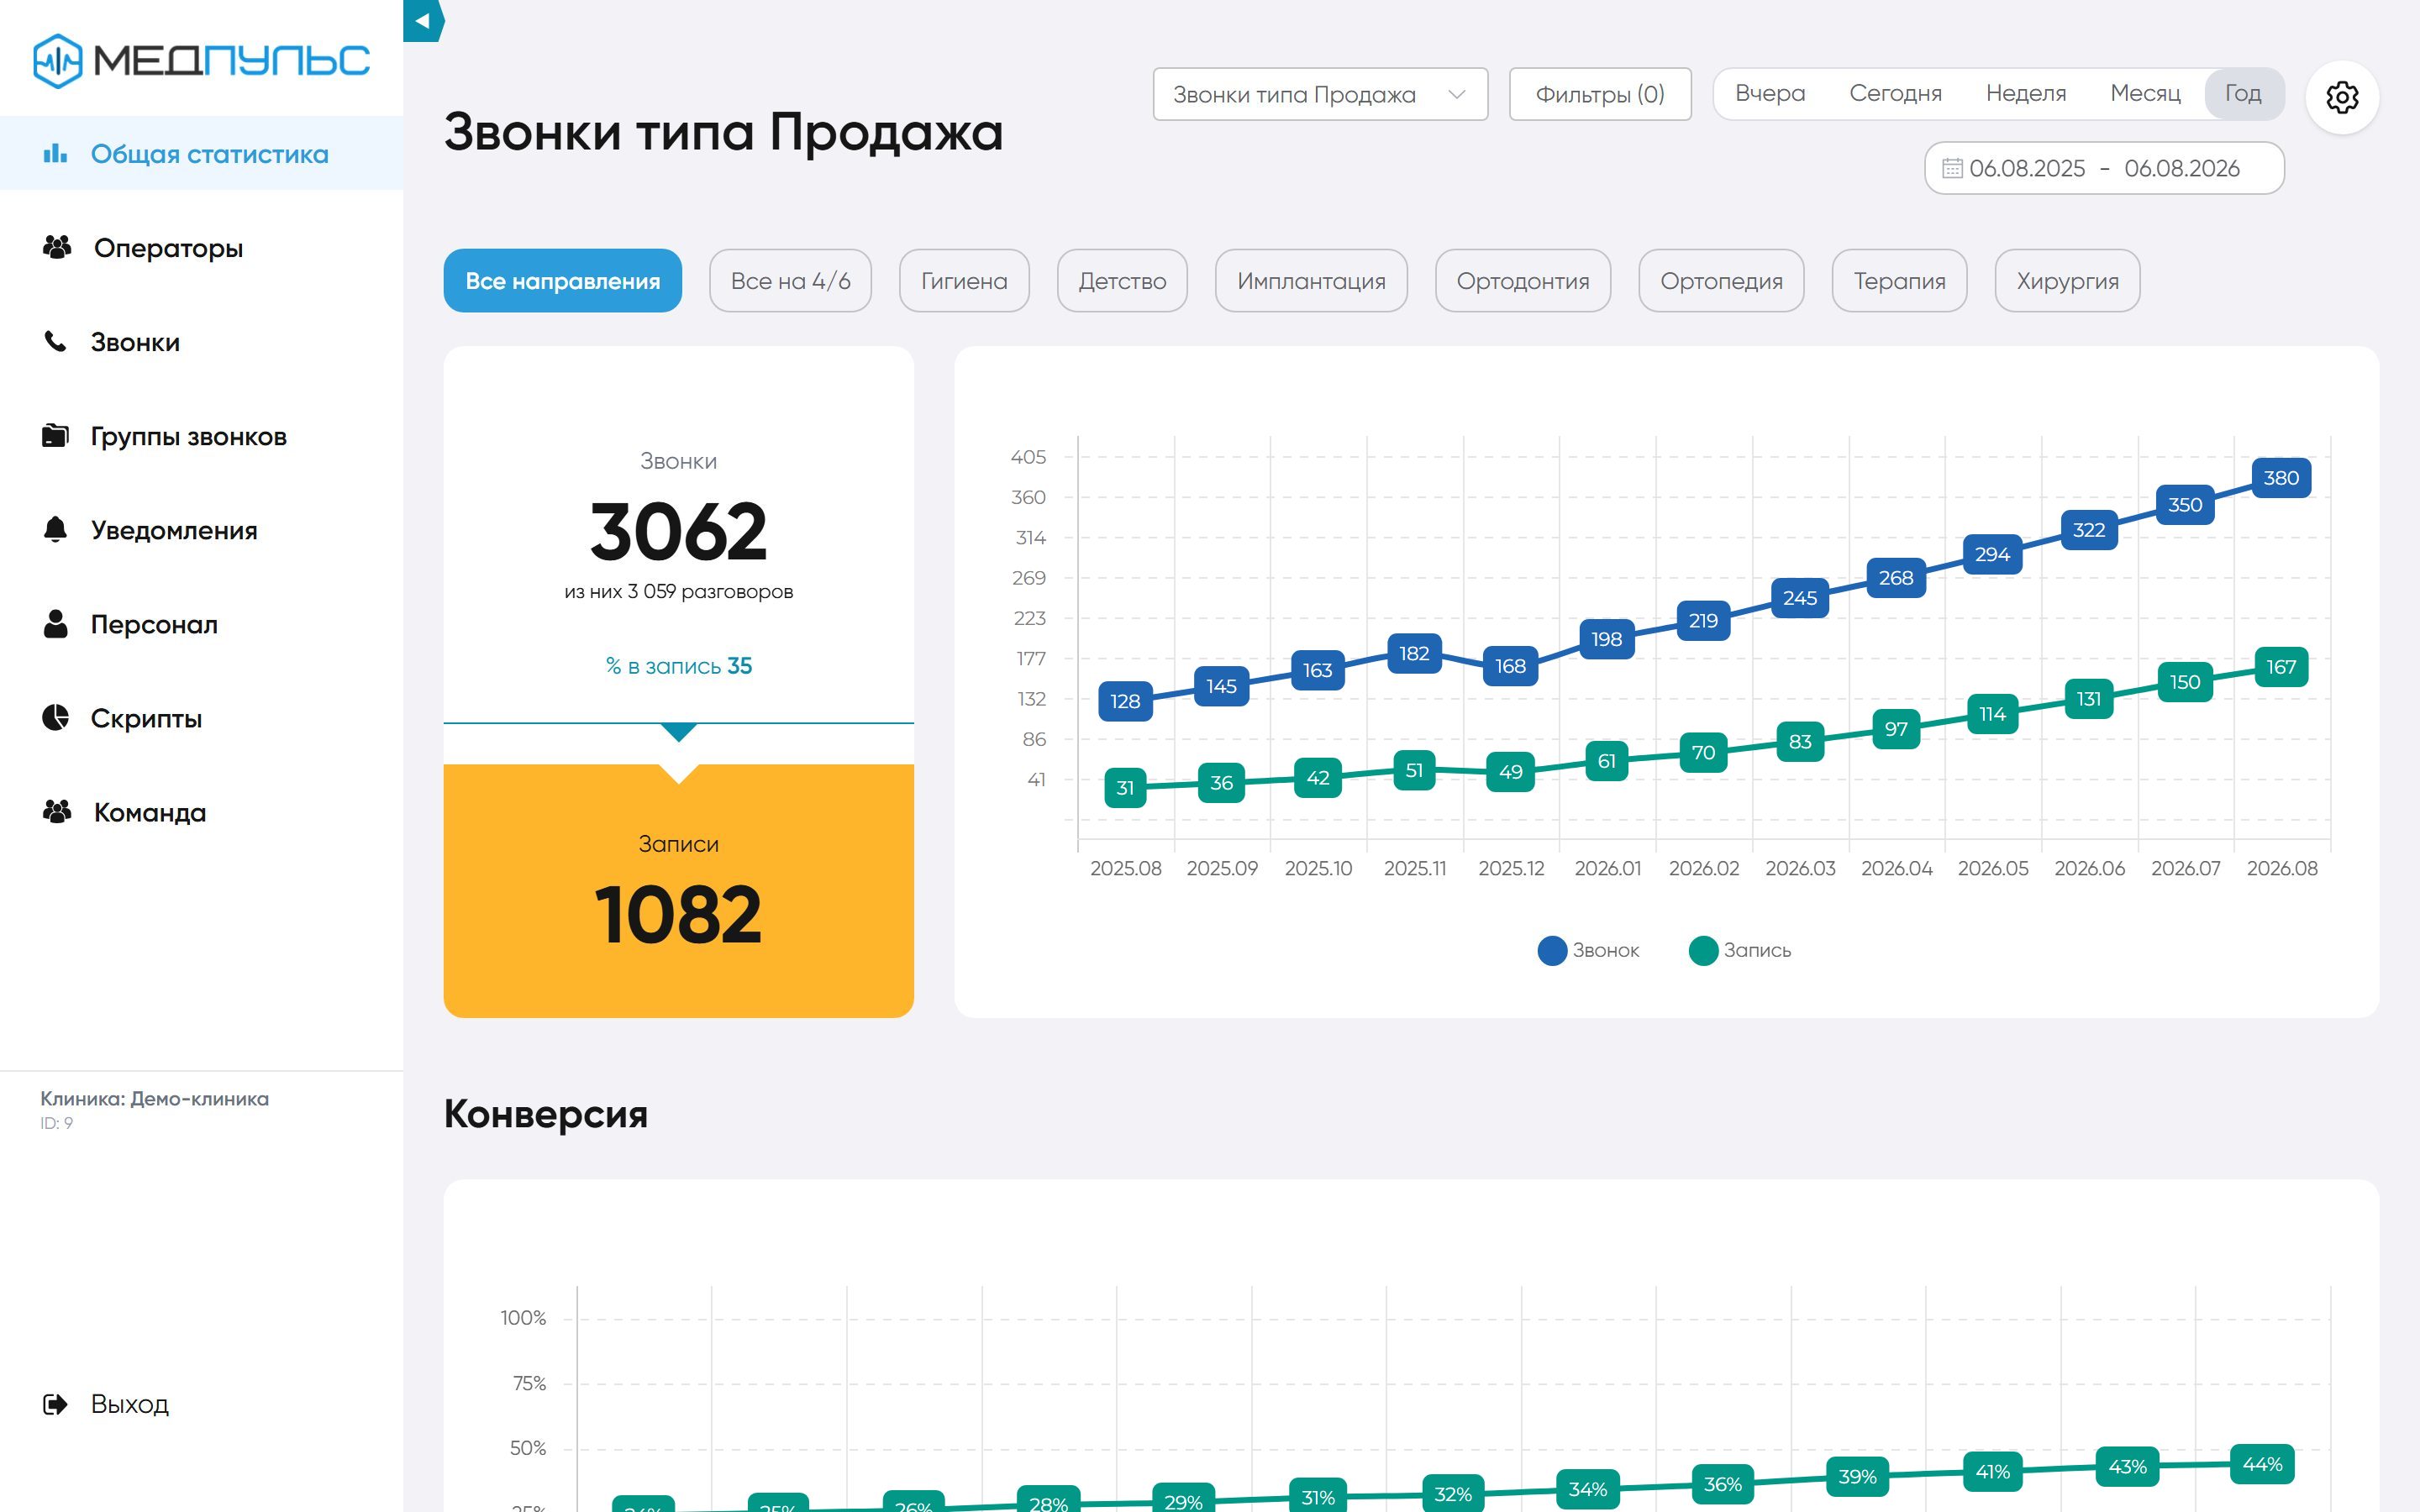
Task: Toggle the Звонок series in legend
Action: click(x=1588, y=950)
